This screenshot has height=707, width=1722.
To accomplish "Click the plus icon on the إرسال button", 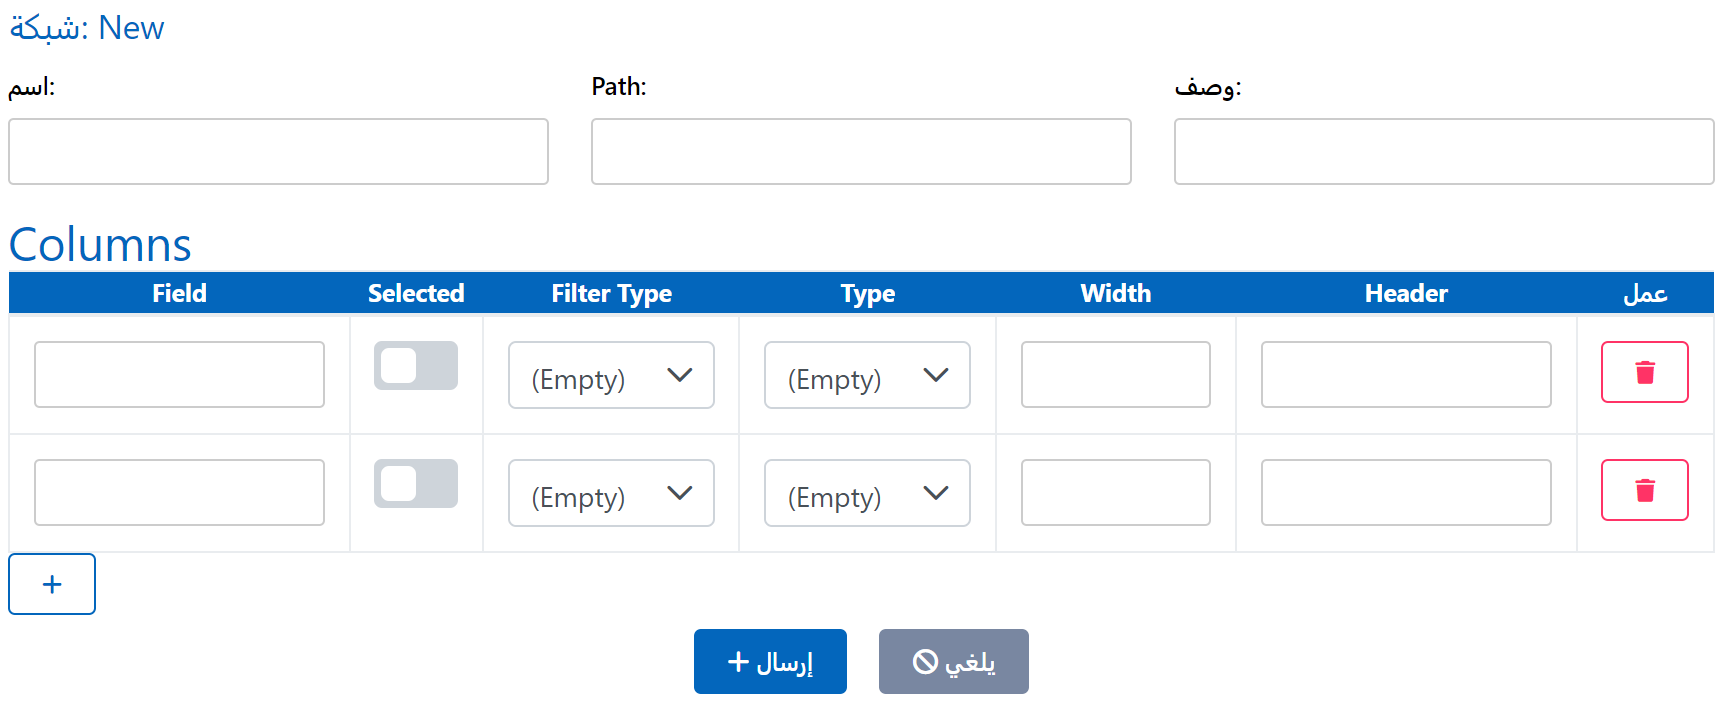I will click(x=737, y=661).
